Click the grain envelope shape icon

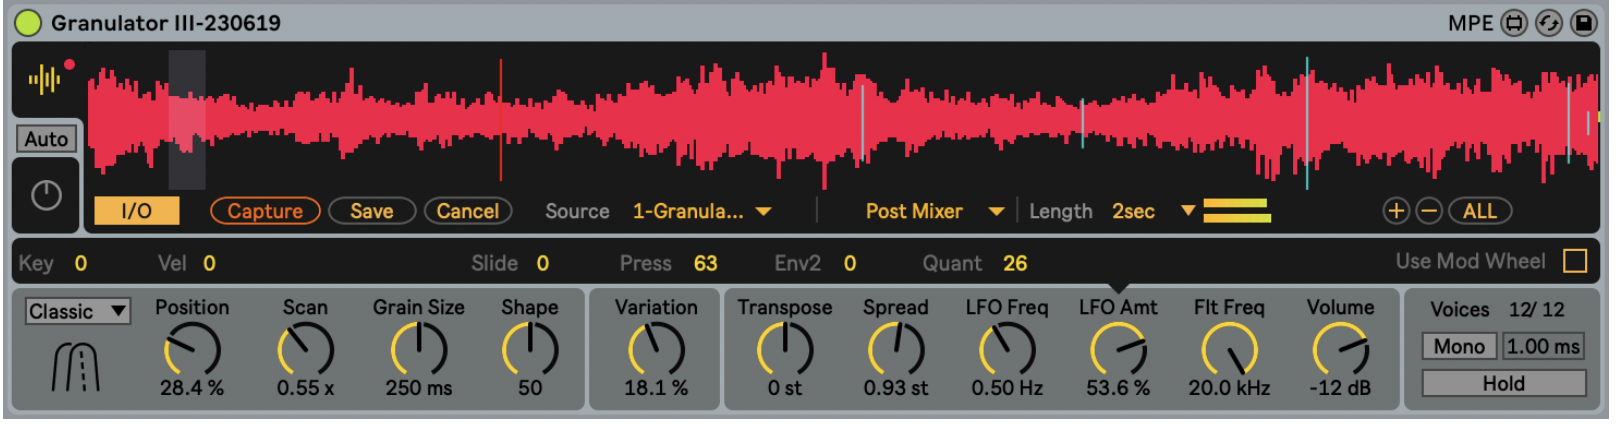click(76, 366)
